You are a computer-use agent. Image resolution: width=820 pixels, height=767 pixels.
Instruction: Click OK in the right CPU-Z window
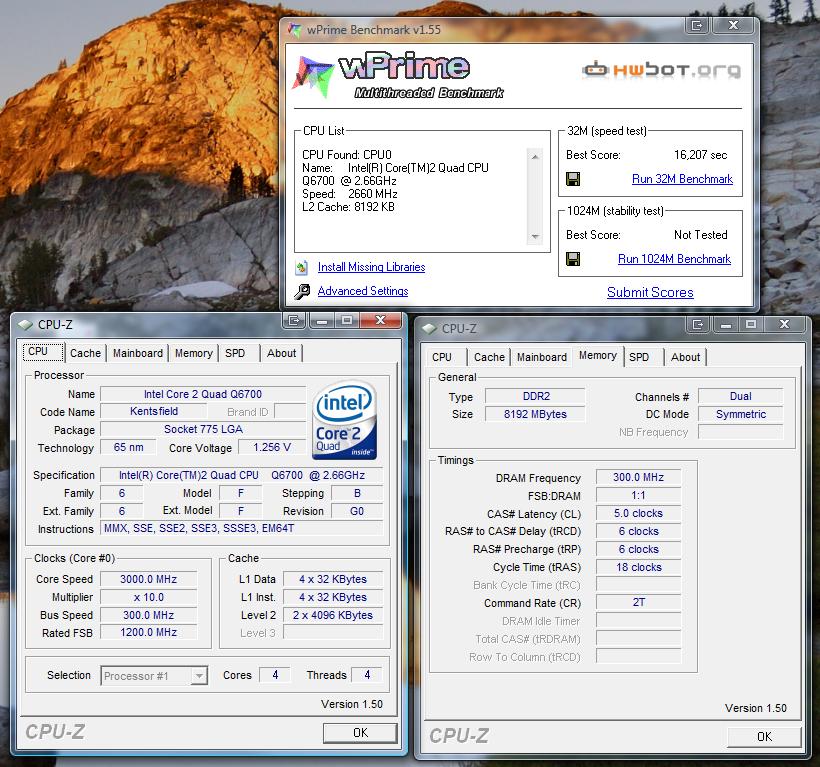click(x=764, y=736)
